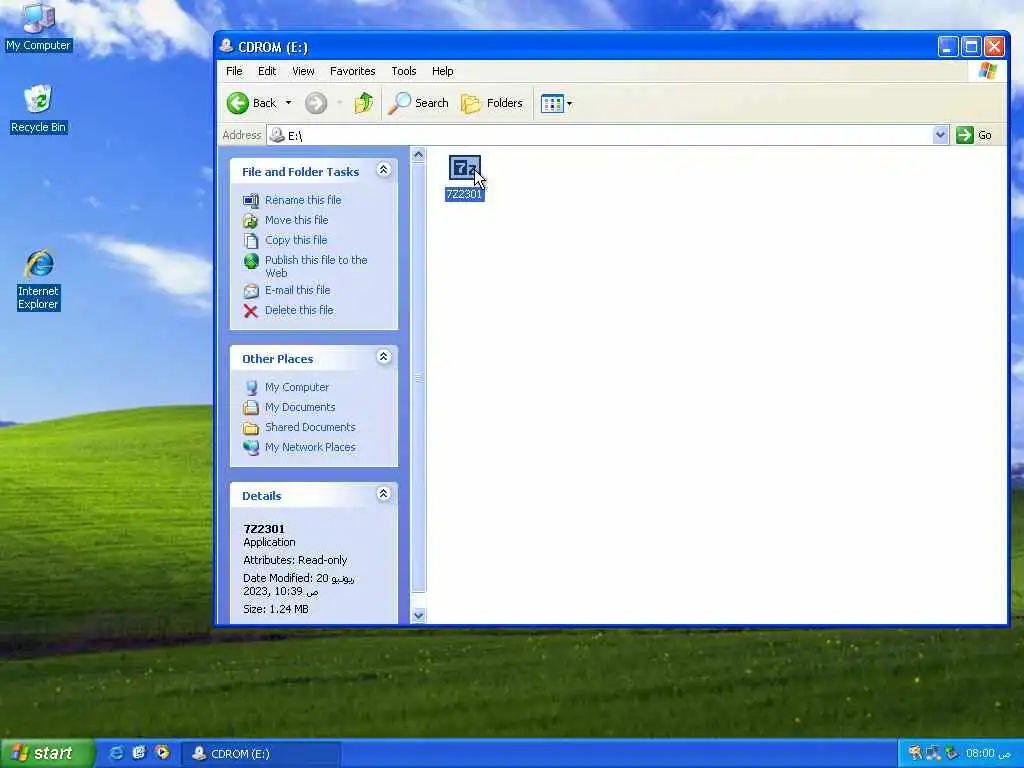Viewport: 1024px width, 768px height.
Task: Click the system tray clock
Action: coord(988,754)
